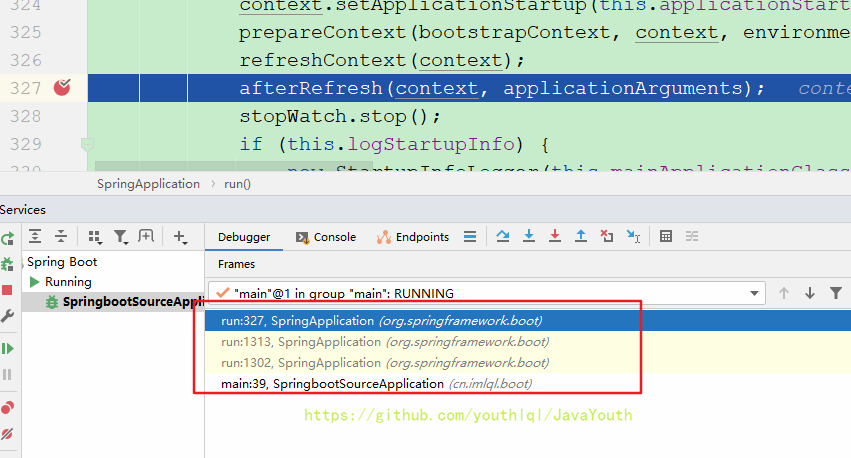Click the SpringApplication breadcrumb
The height and width of the screenshot is (458, 851).
coord(148,184)
